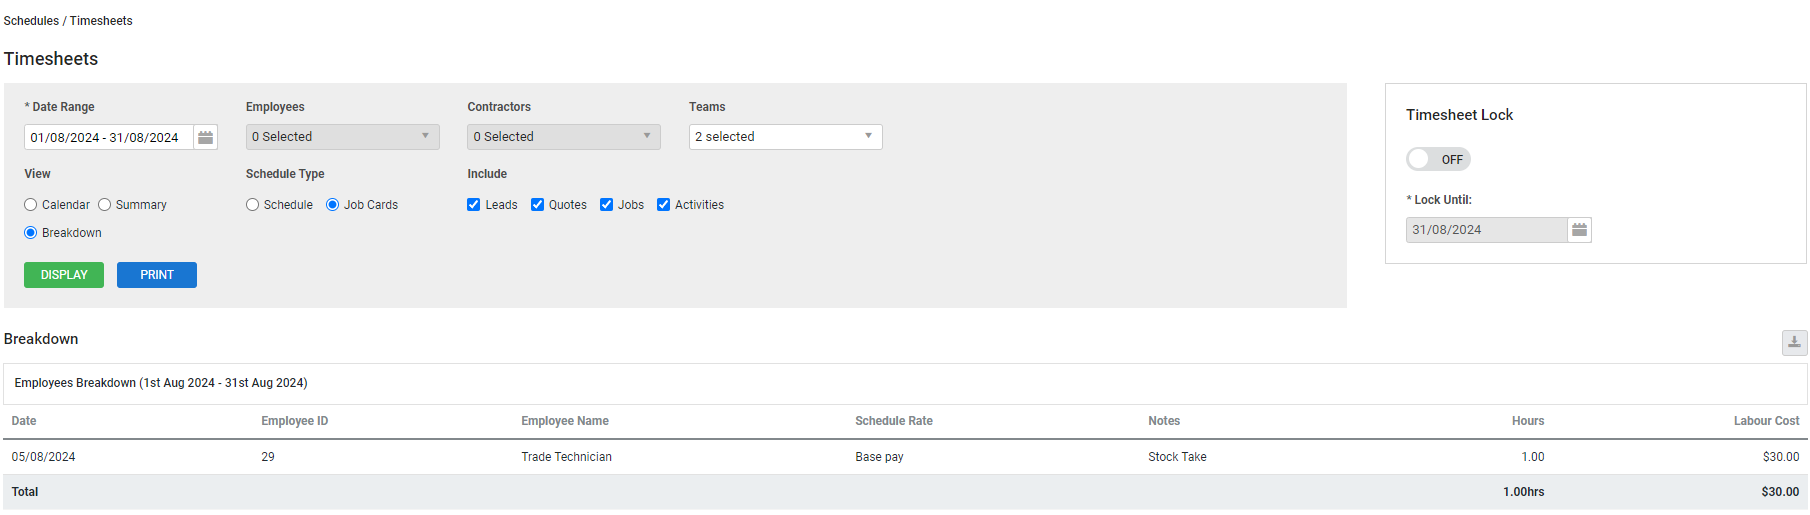This screenshot has height=515, width=1810.
Task: Sort by the Employee Name column header
Action: 565,421
